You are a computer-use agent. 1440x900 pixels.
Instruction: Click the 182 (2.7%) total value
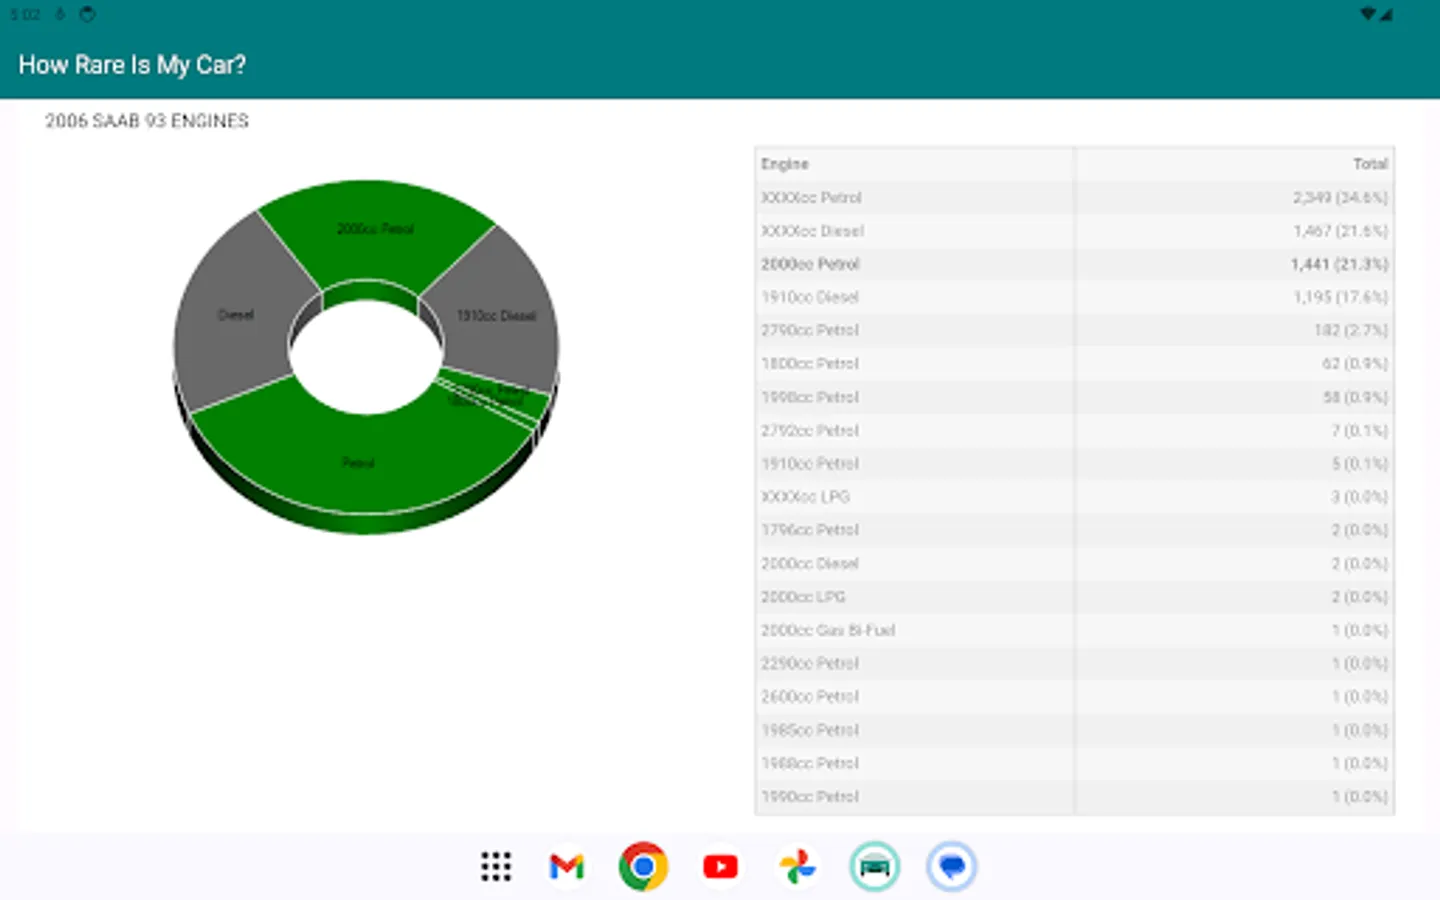click(x=1351, y=330)
